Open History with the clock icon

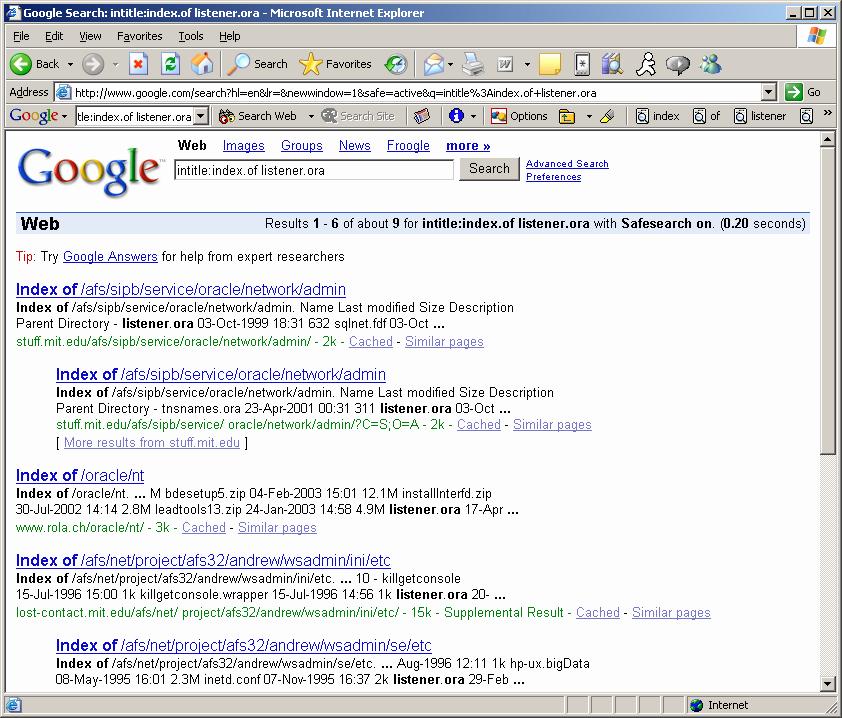pyautogui.click(x=396, y=64)
